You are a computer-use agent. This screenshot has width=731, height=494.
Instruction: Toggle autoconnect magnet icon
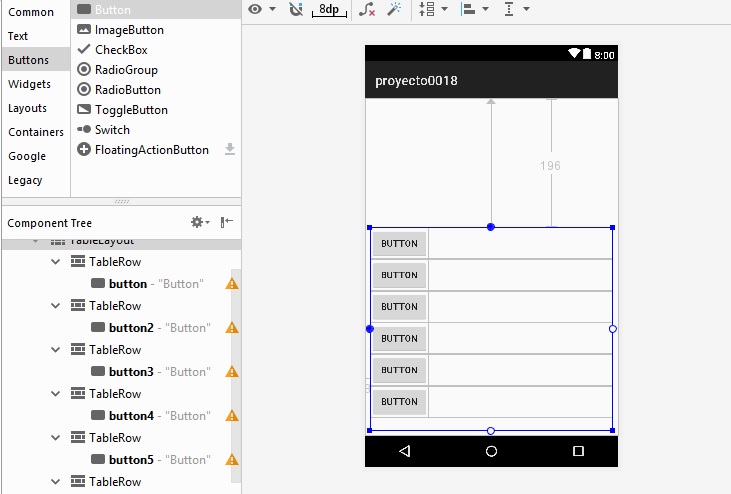click(295, 9)
